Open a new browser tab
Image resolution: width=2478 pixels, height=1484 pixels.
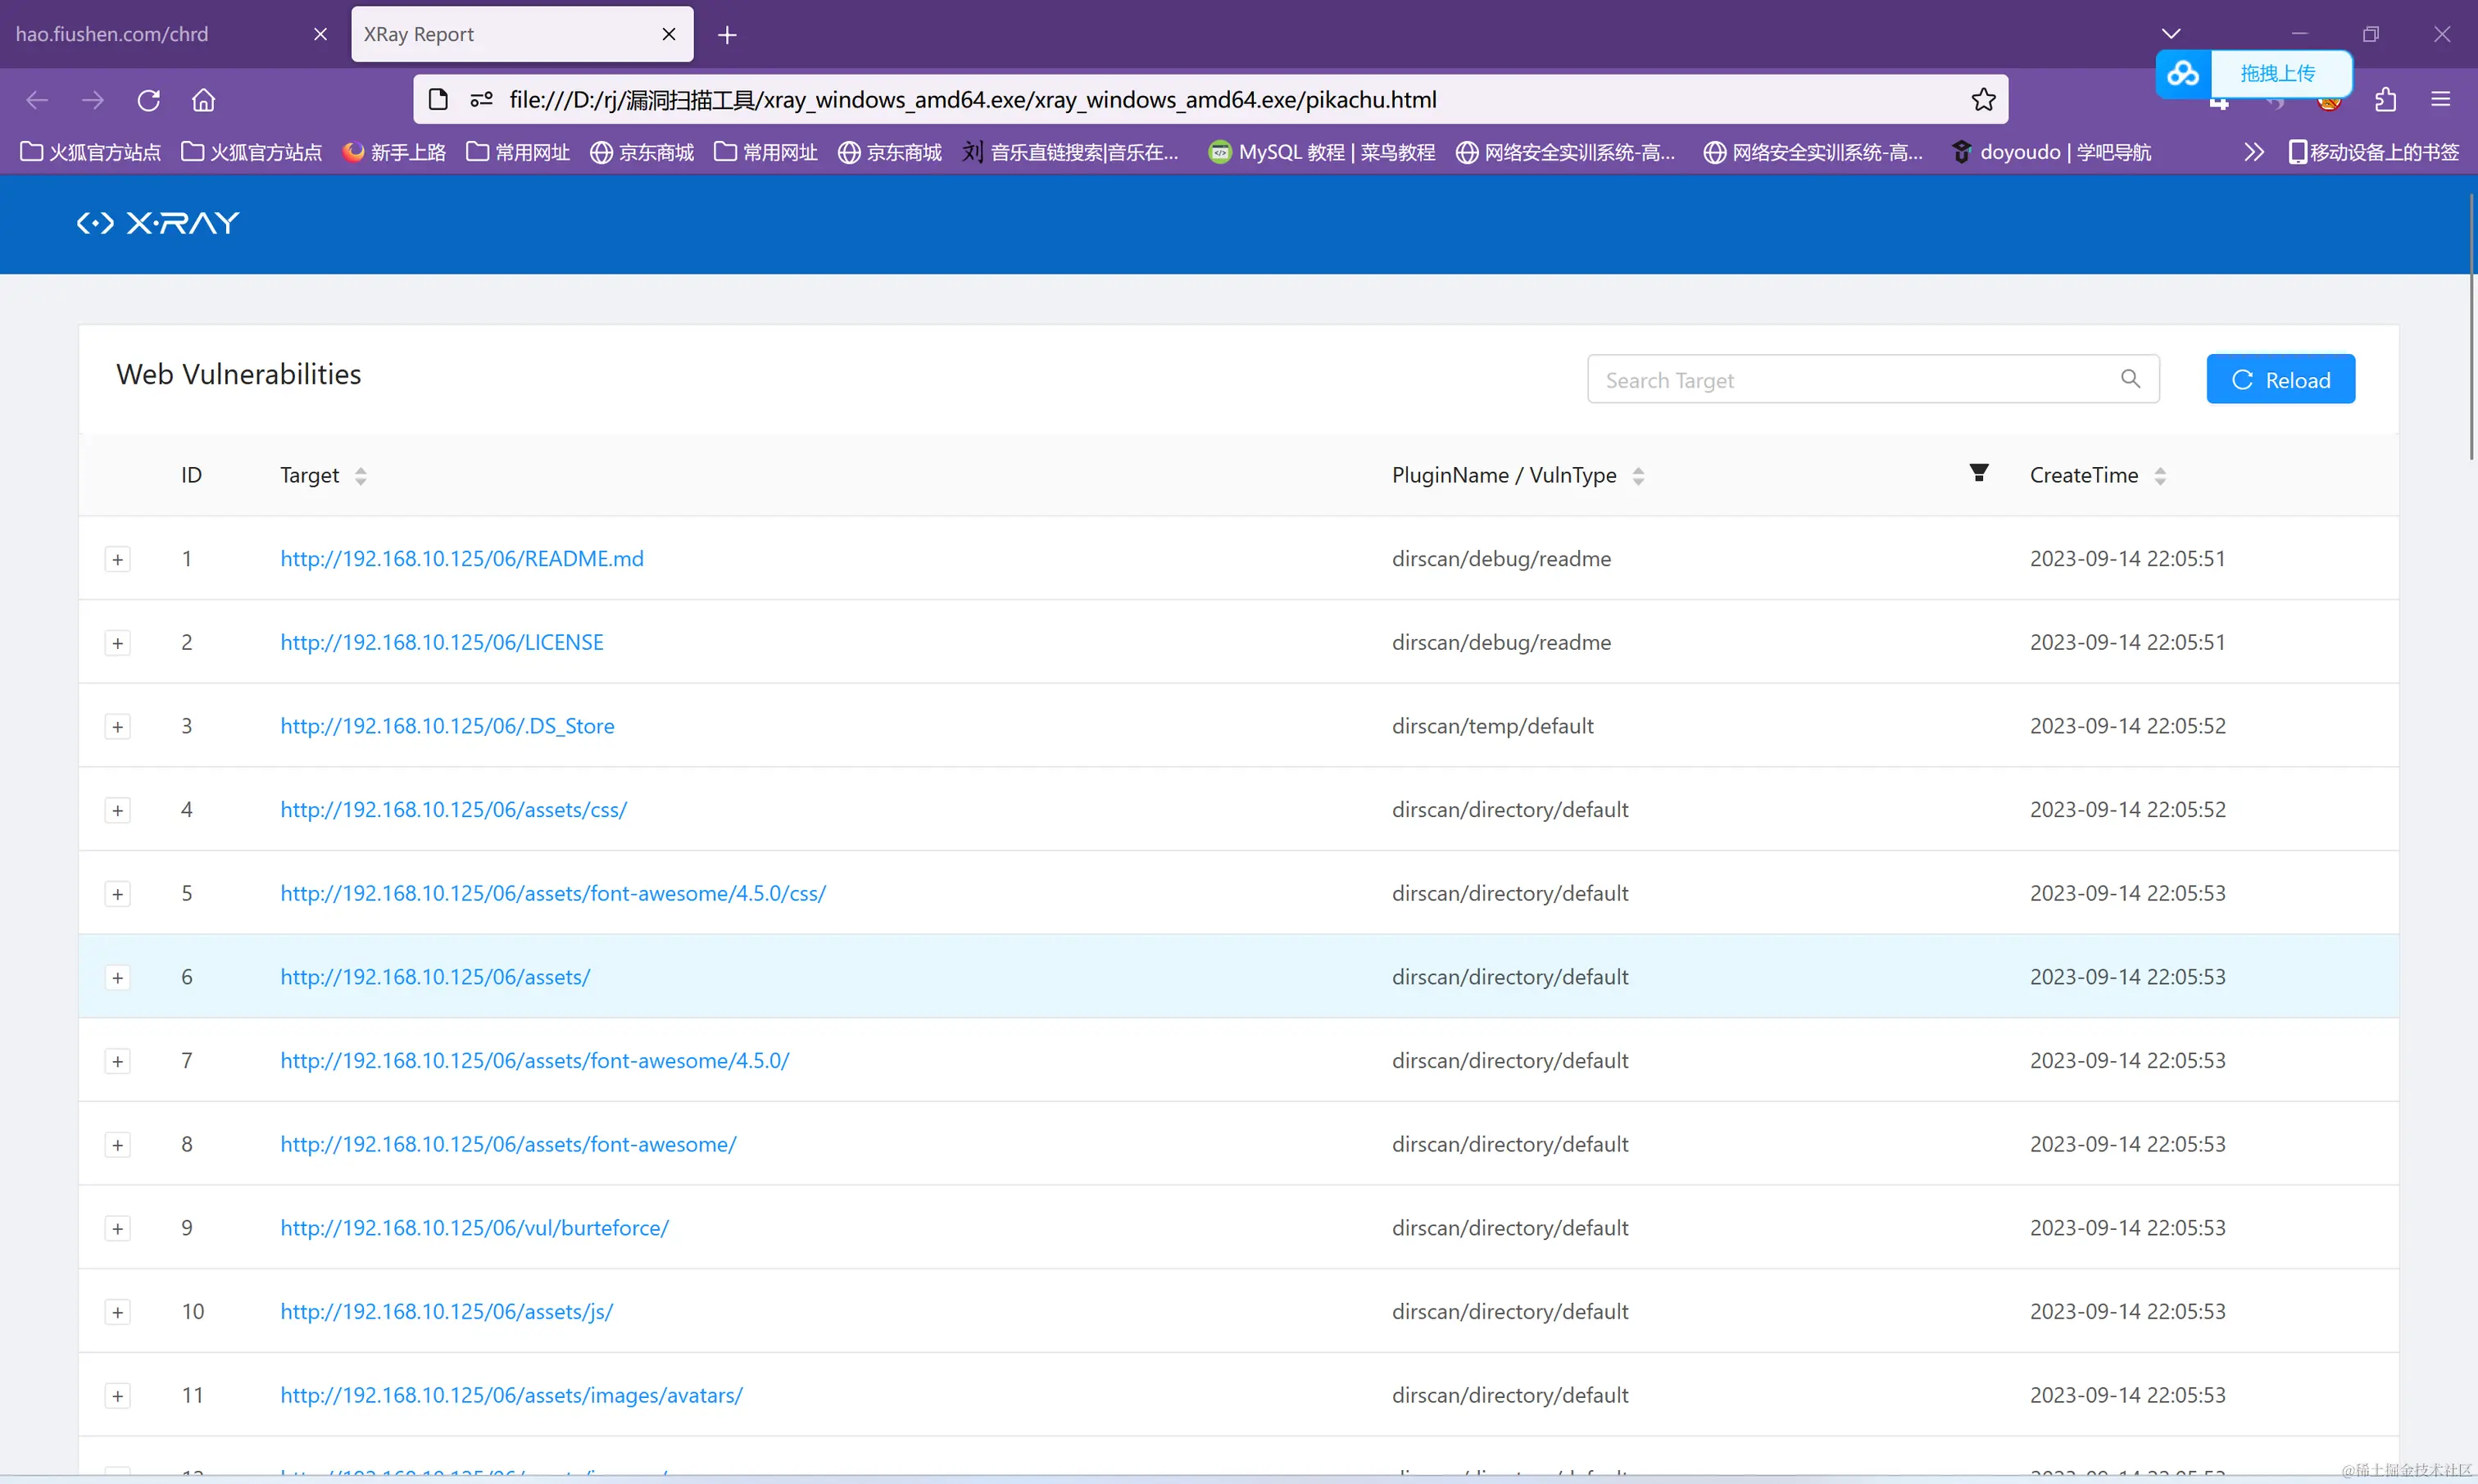[x=727, y=35]
